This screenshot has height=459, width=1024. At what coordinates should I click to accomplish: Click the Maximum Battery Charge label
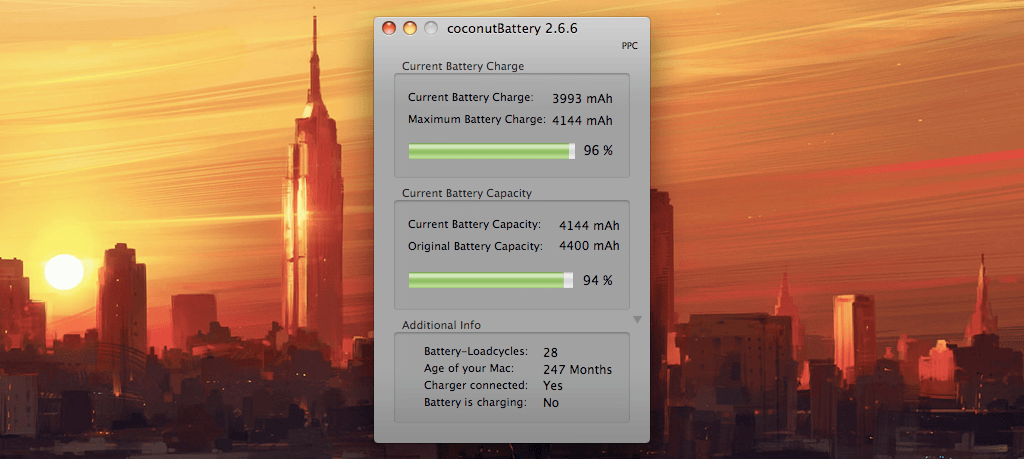(x=477, y=119)
